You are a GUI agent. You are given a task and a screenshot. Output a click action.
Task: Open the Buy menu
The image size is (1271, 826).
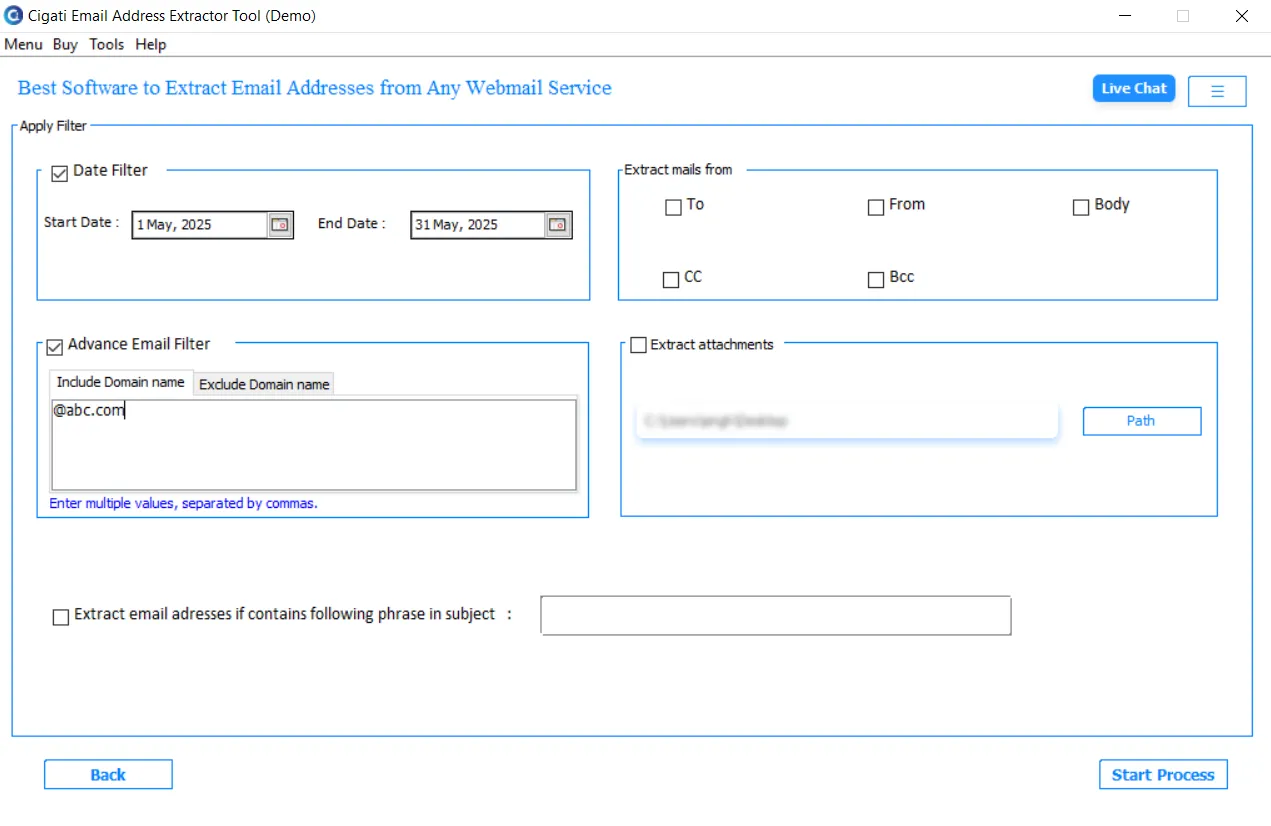coord(65,44)
